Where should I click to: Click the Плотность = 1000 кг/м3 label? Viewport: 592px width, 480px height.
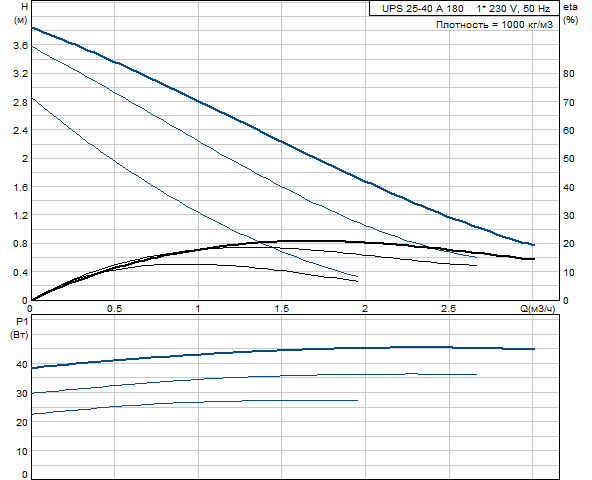point(495,25)
